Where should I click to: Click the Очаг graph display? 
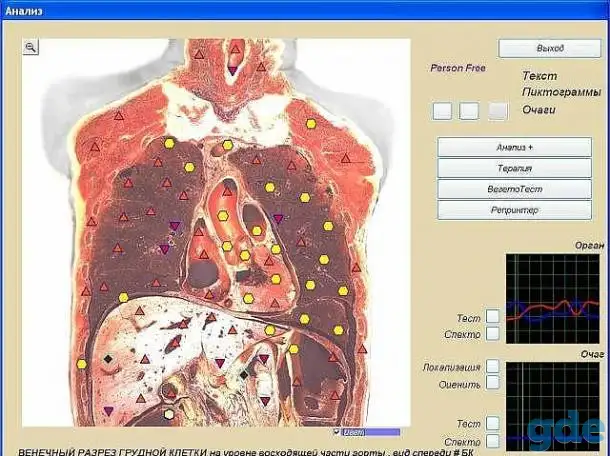click(x=552, y=407)
